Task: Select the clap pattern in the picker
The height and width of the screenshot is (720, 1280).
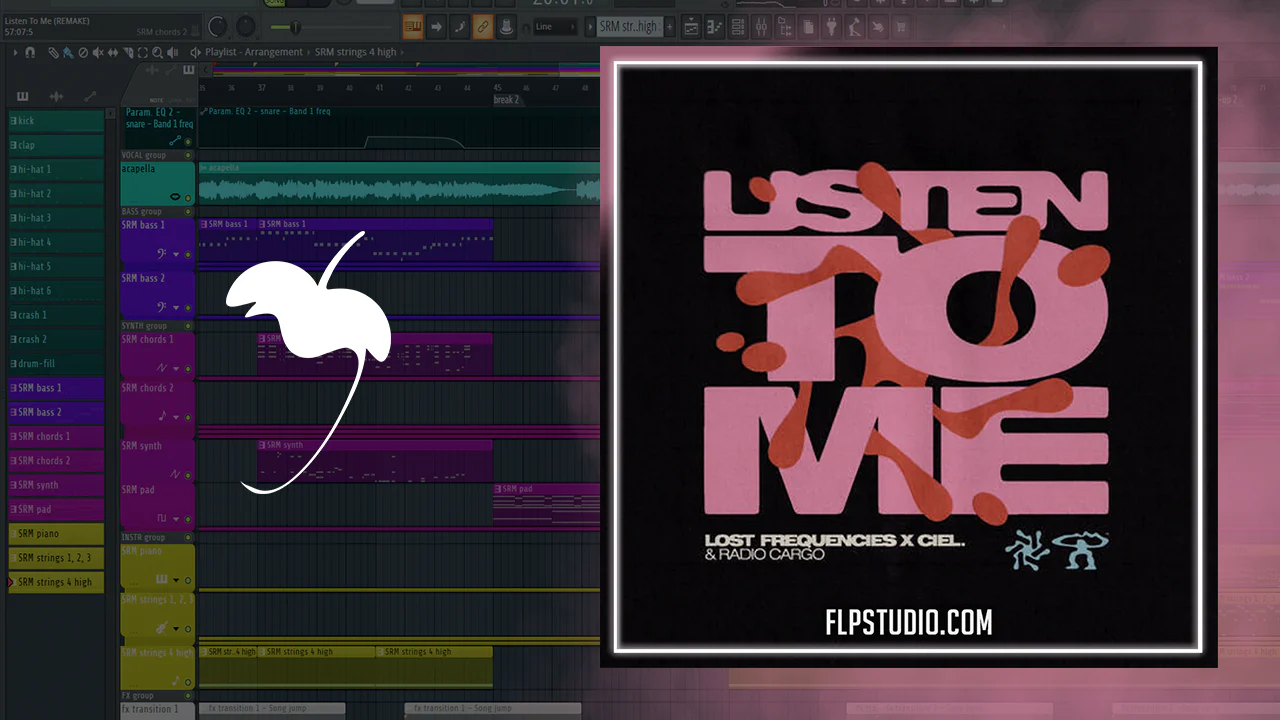Action: point(56,145)
